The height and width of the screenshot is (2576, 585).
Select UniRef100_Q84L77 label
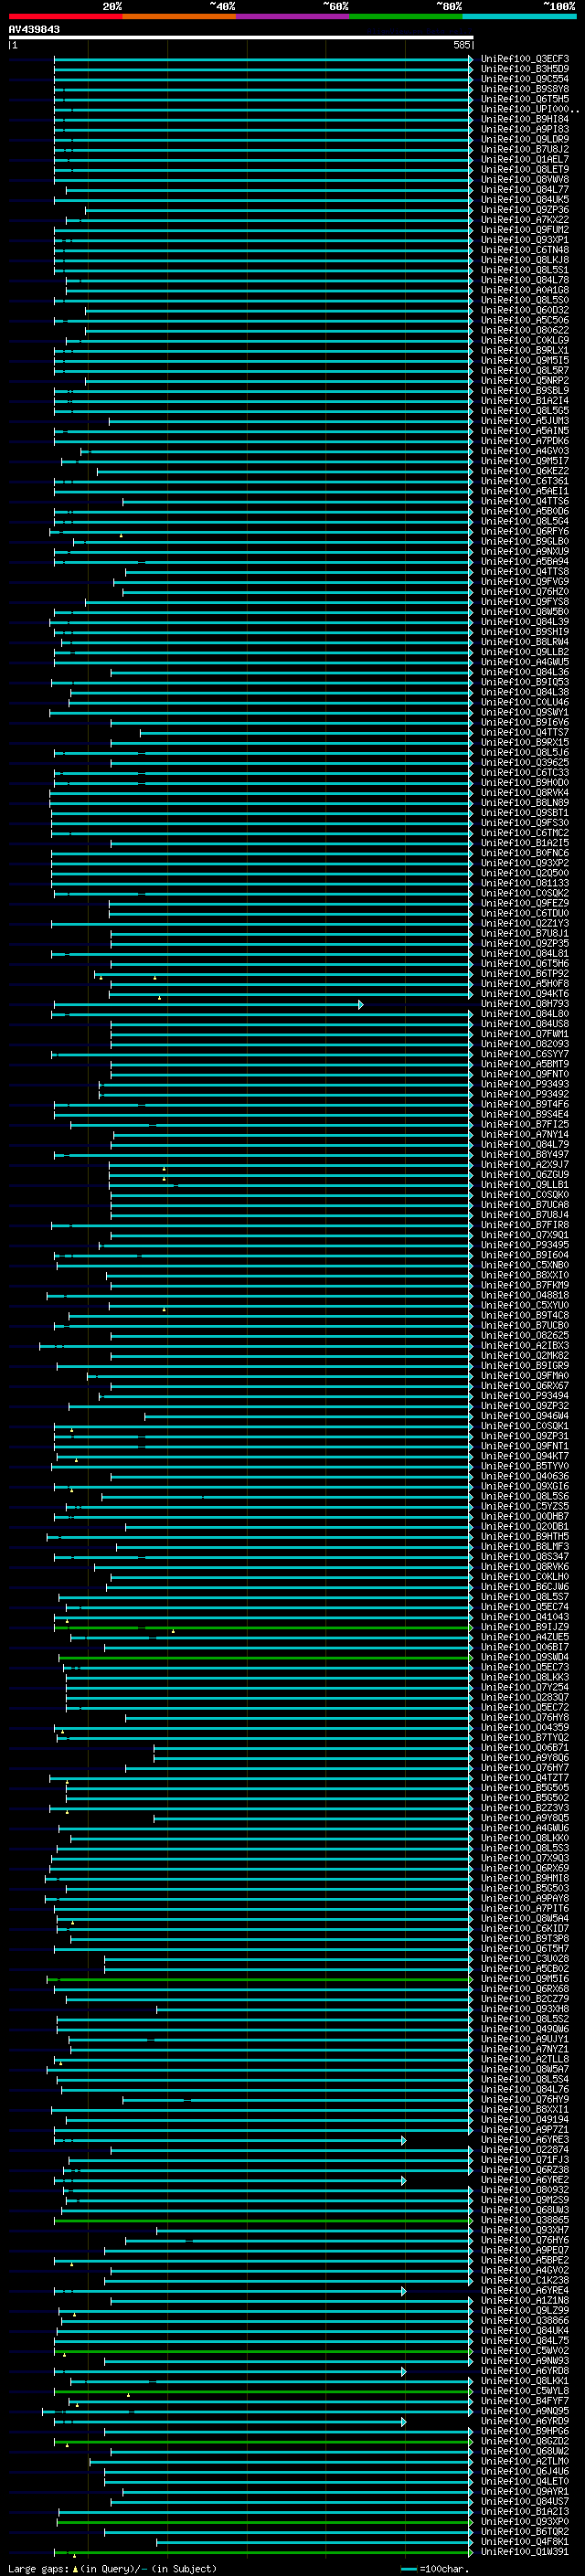[524, 189]
